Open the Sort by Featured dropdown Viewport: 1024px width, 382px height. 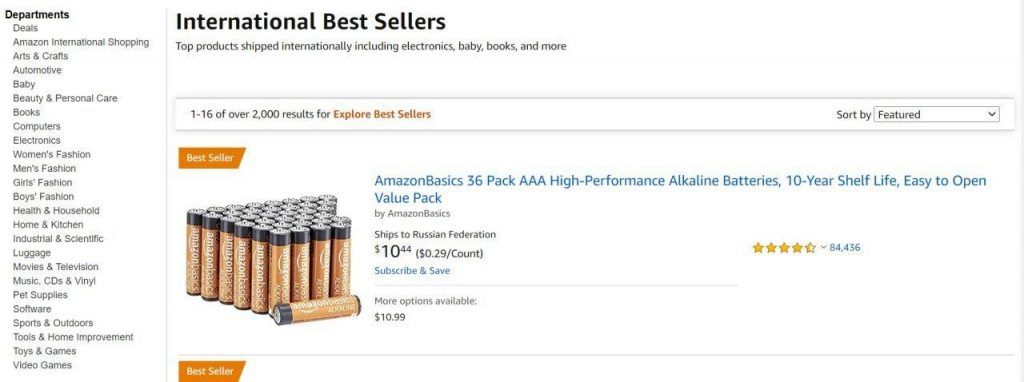click(x=936, y=114)
